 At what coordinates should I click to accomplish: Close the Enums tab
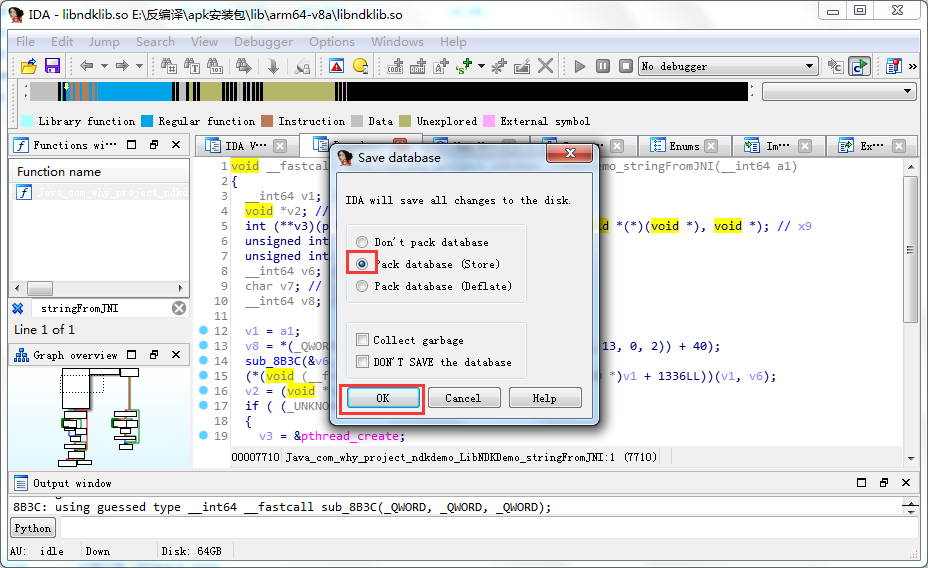point(711,146)
